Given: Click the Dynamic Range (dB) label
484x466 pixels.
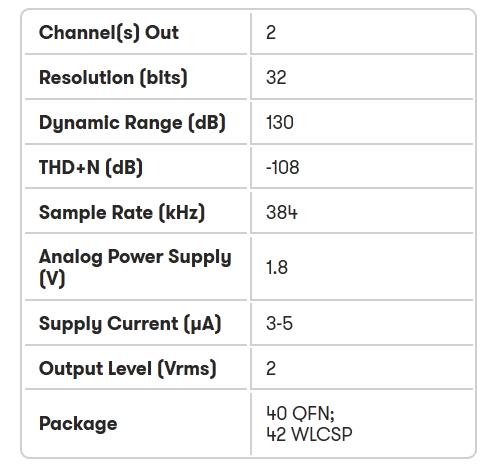Looking at the screenshot, I should point(132,123).
